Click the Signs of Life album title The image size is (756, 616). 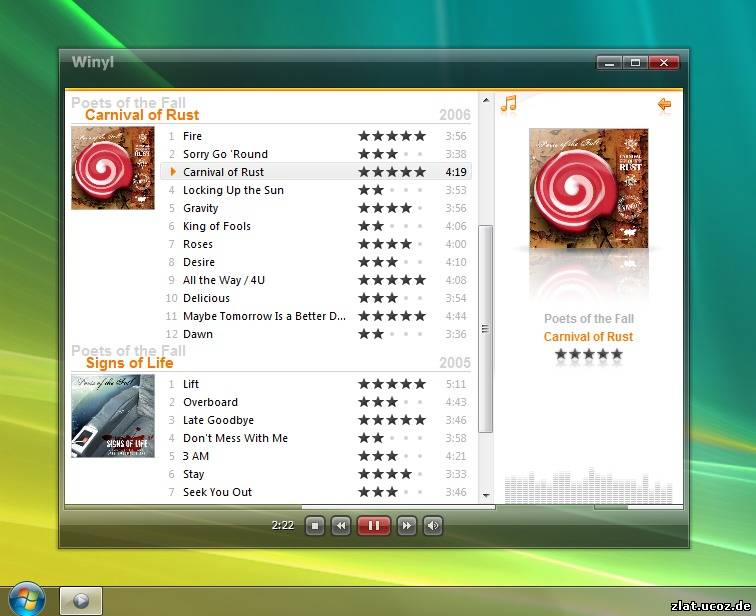click(129, 363)
